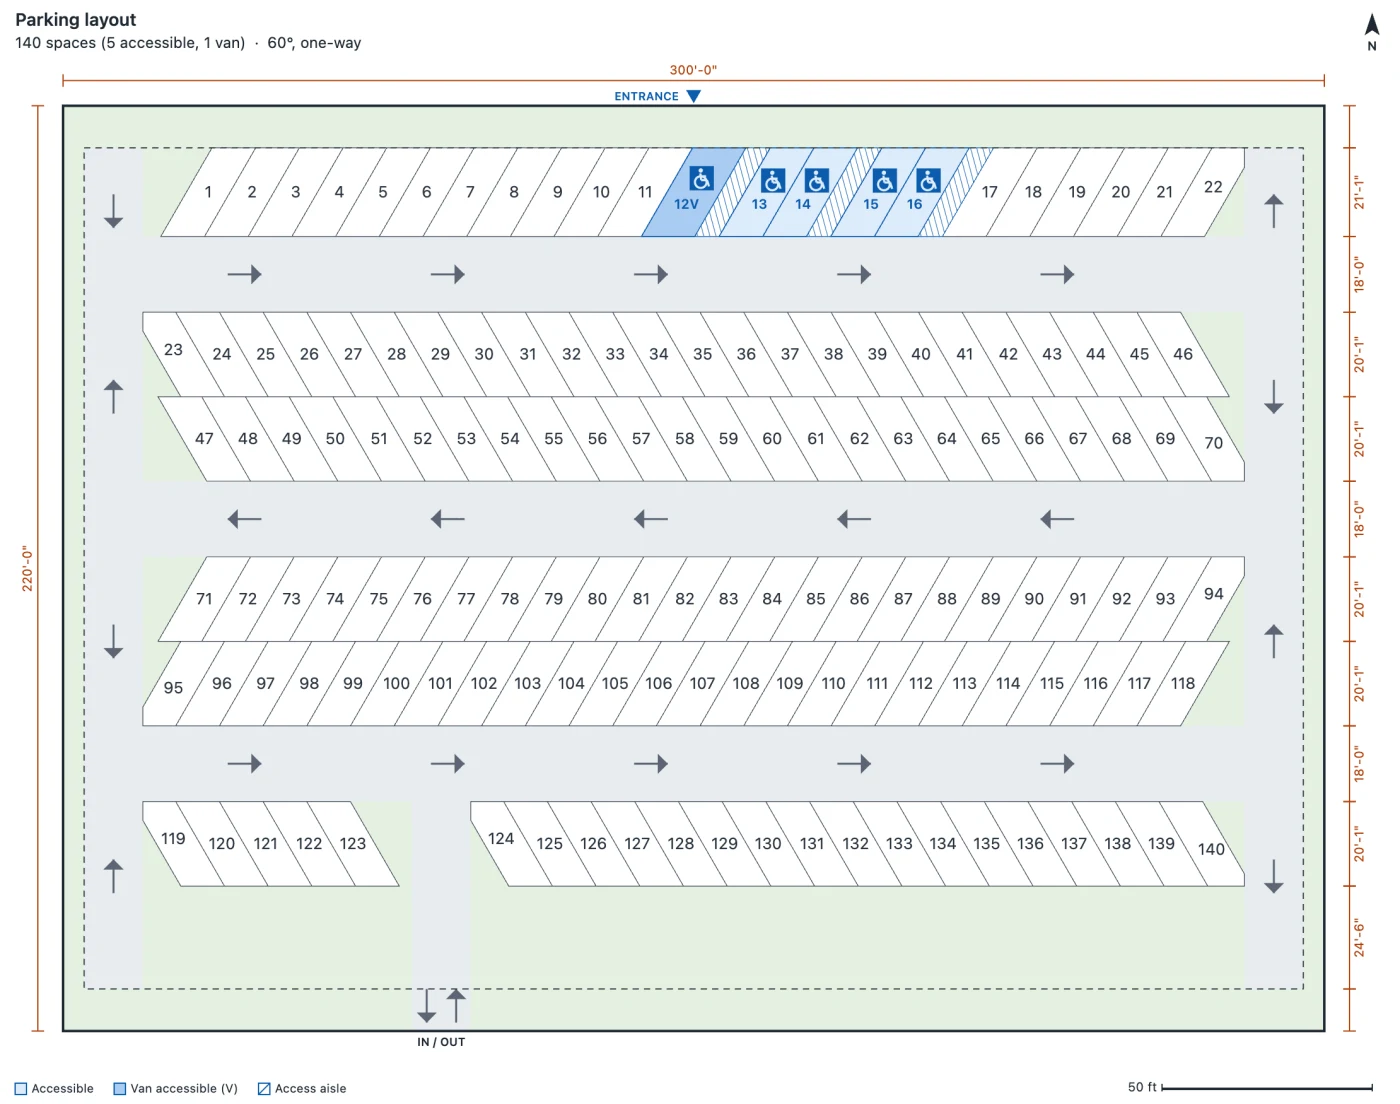Select parking space 140
Screen dimensions: 1400x1104
1213,849
